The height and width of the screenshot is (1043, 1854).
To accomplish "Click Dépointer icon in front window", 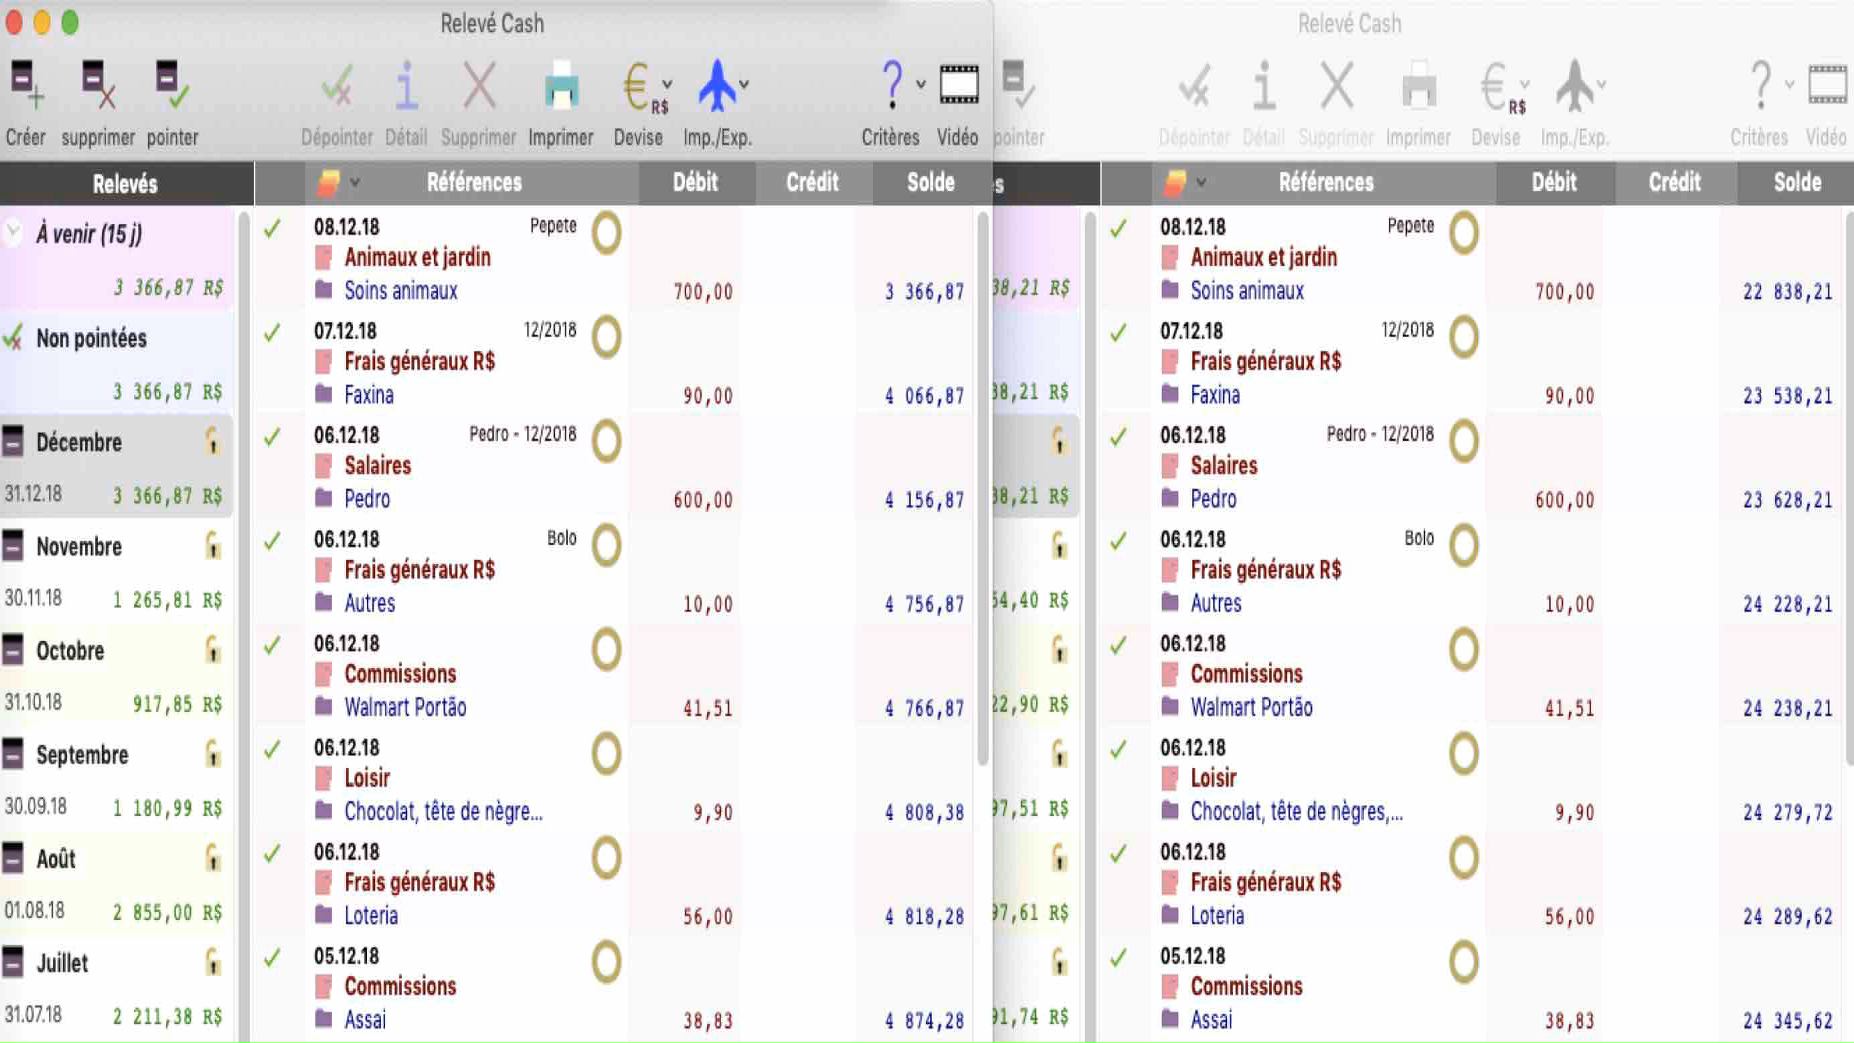I will 337,86.
